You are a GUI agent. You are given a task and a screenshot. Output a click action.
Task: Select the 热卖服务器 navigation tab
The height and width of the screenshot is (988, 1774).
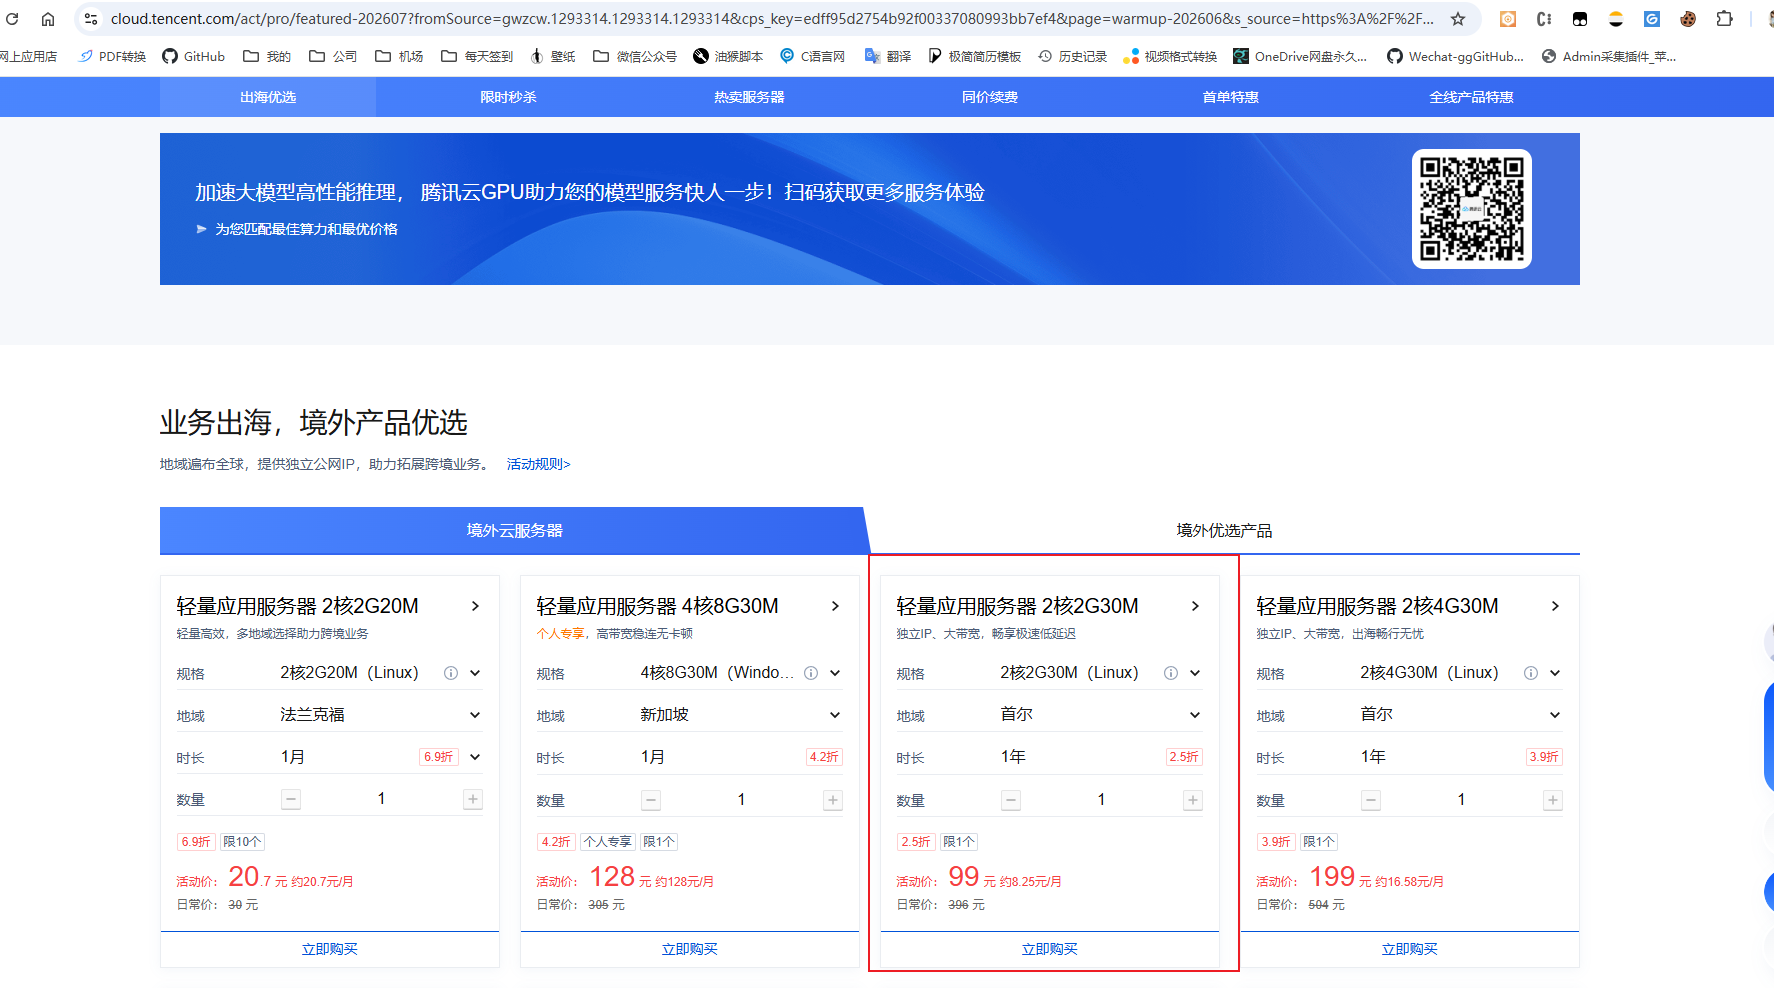(x=749, y=97)
